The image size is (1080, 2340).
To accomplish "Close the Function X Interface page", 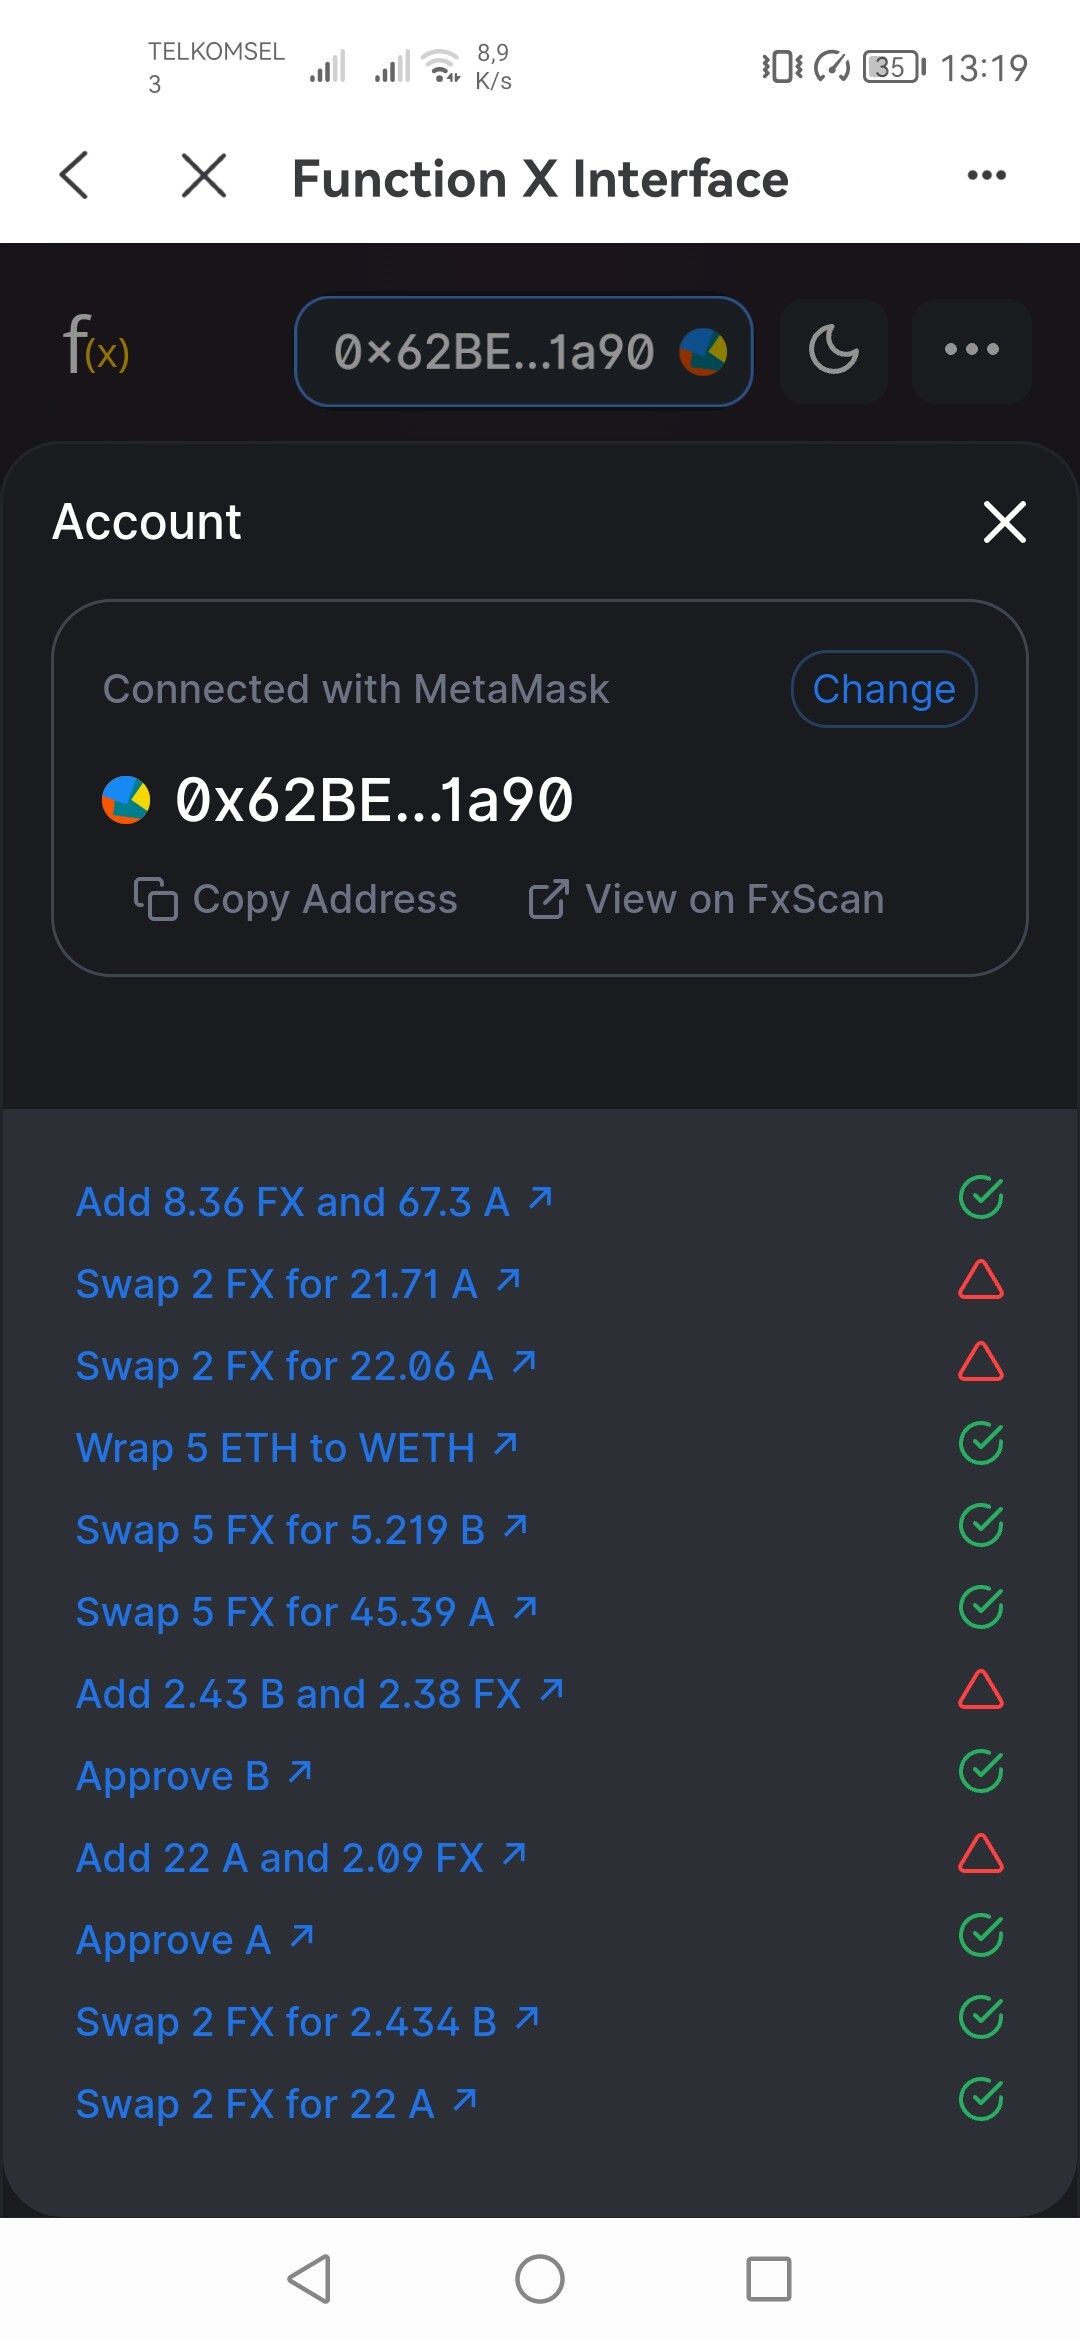I will [x=204, y=176].
